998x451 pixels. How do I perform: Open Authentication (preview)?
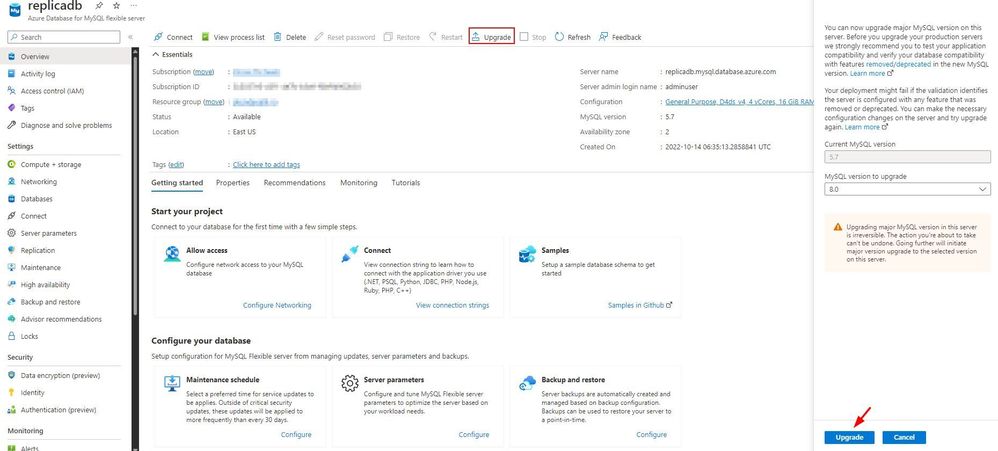click(58, 410)
